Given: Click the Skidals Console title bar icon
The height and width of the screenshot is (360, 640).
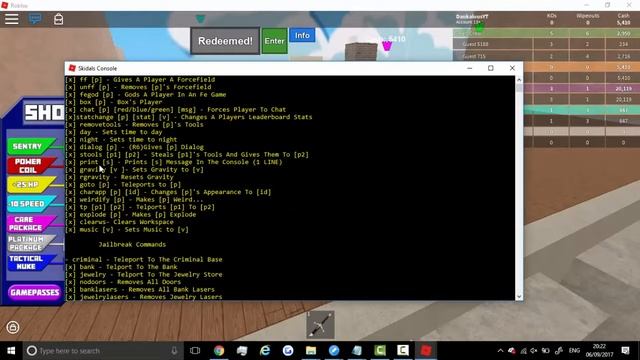Looking at the screenshot, I should (x=72, y=68).
